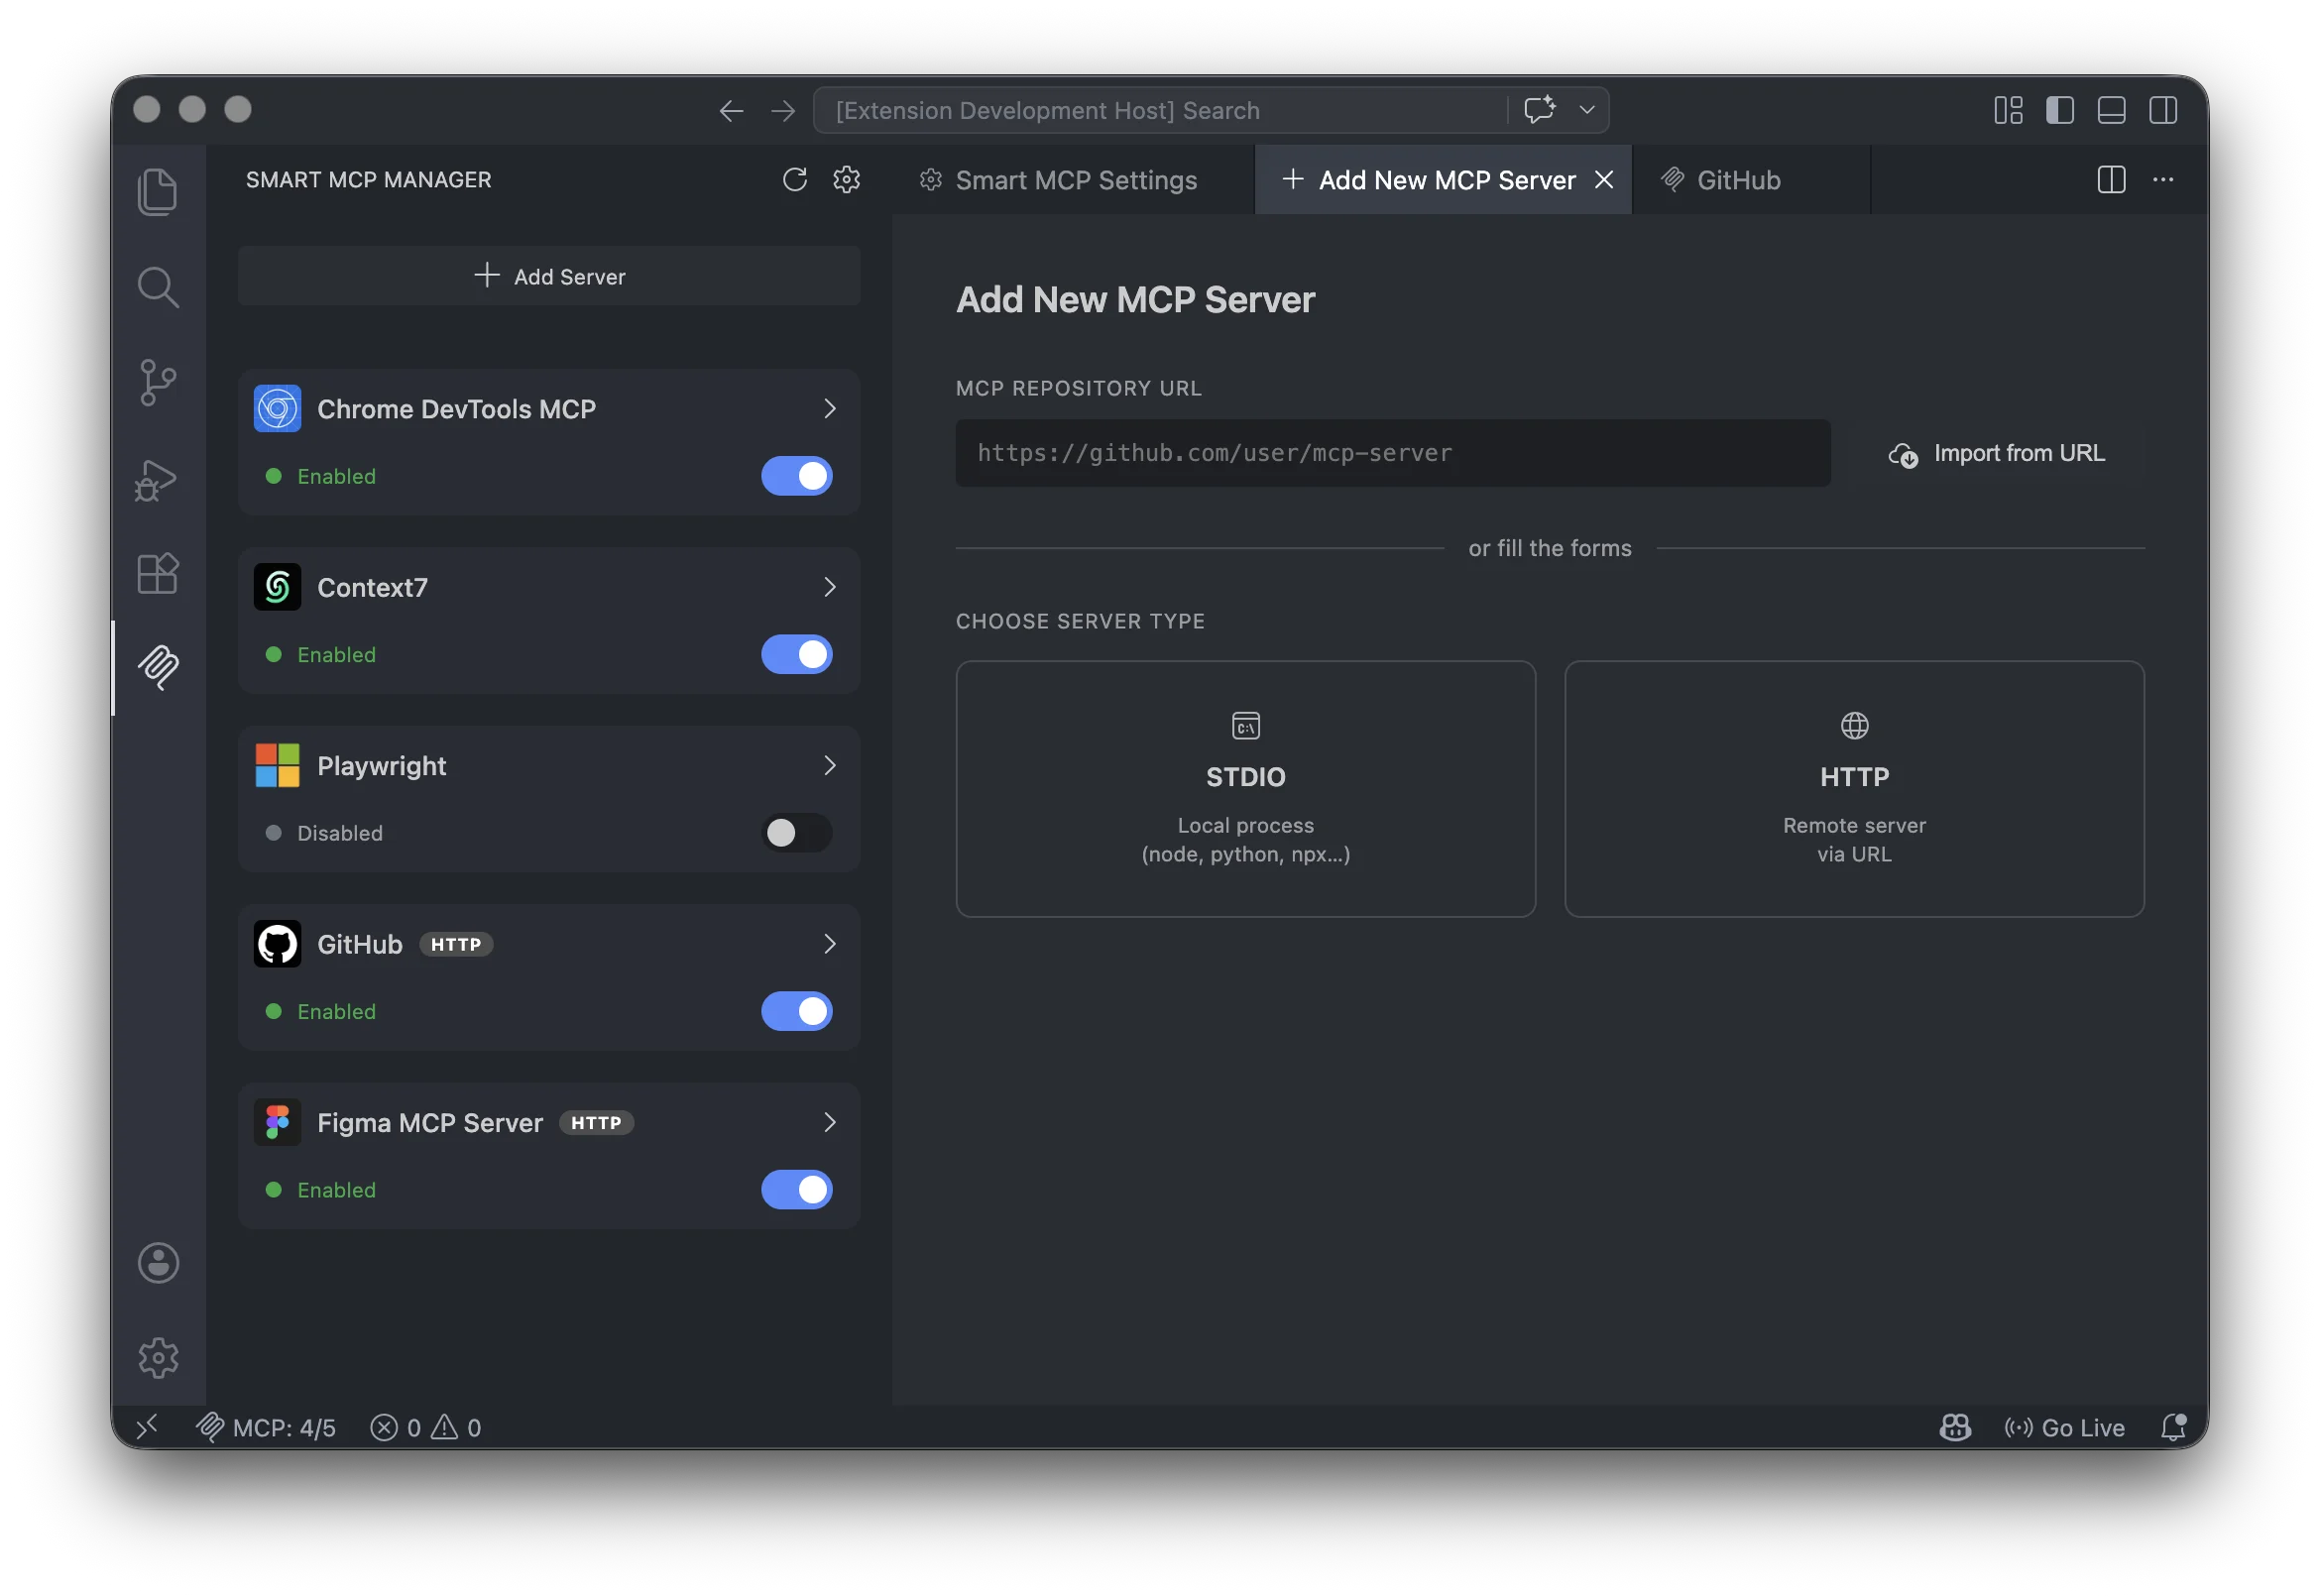Expand the Playwright server details
This screenshot has width=2320, height=1596.
coord(829,765)
